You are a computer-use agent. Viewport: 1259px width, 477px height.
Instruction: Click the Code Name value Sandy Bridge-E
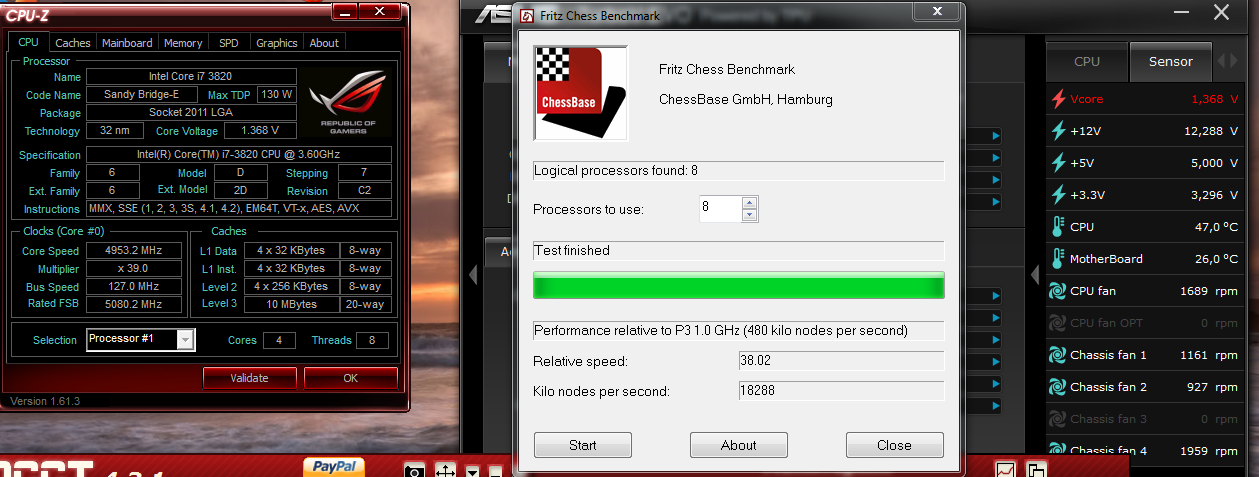coord(143,94)
